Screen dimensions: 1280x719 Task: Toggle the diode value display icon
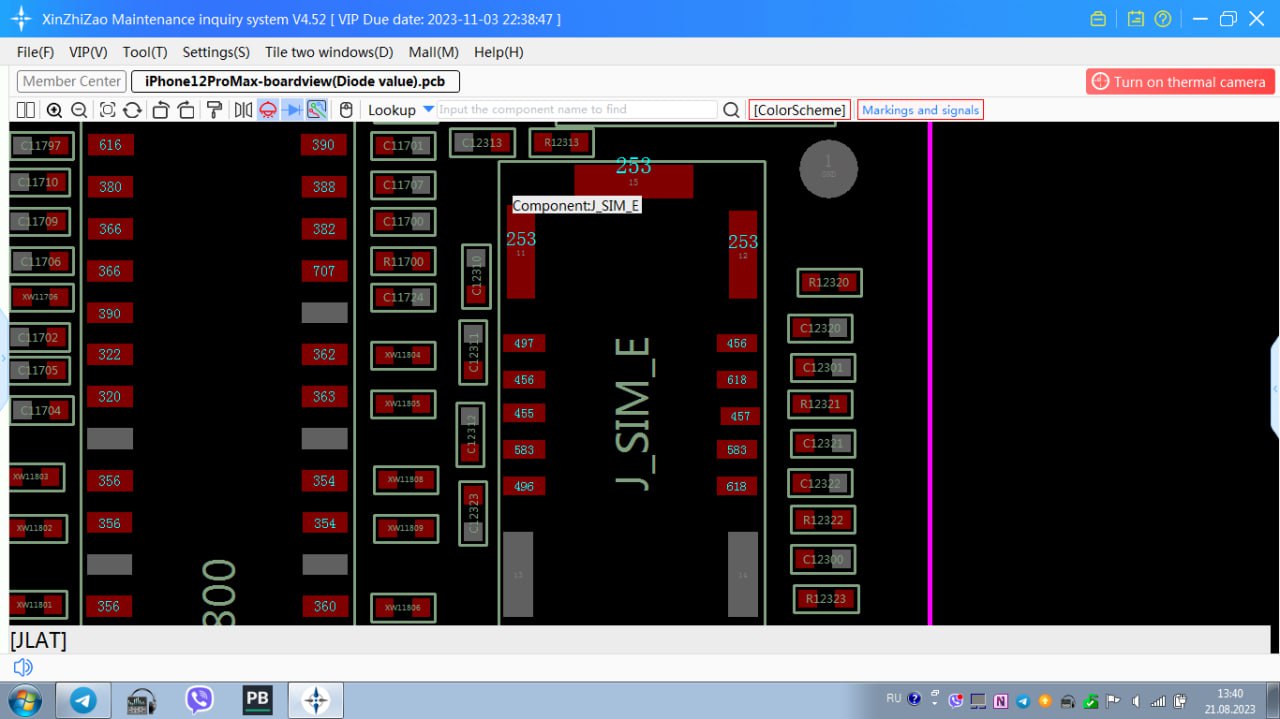click(x=292, y=110)
